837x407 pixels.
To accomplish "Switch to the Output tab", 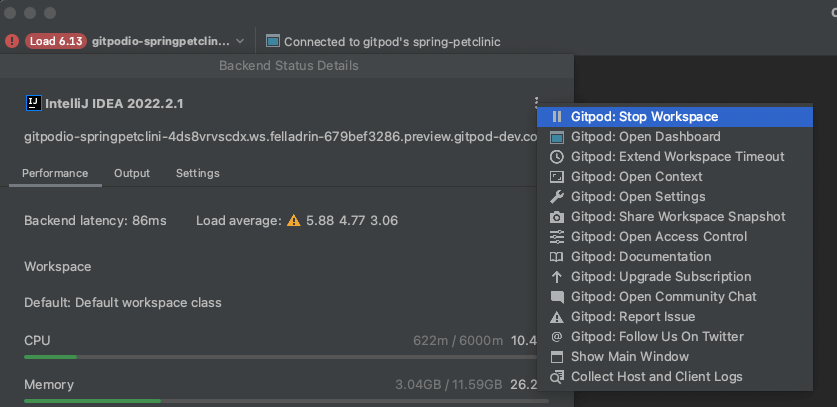I will pos(132,173).
